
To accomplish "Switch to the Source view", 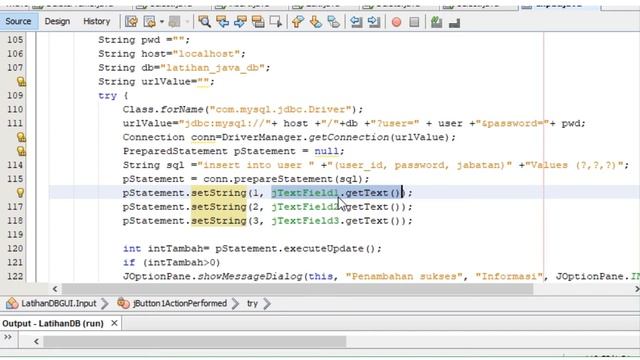I will click(x=18, y=21).
